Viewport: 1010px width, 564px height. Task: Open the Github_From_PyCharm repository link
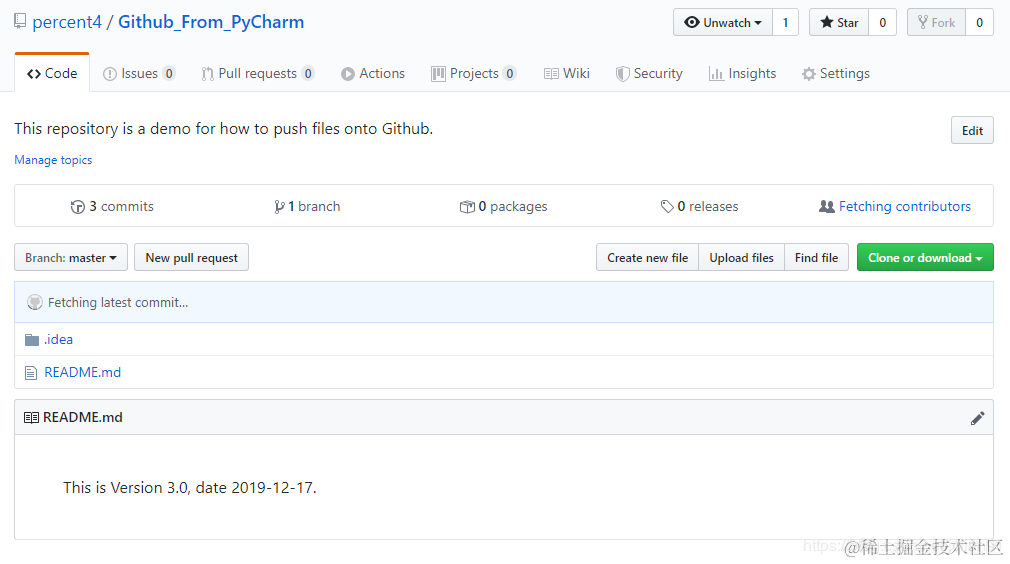211,22
